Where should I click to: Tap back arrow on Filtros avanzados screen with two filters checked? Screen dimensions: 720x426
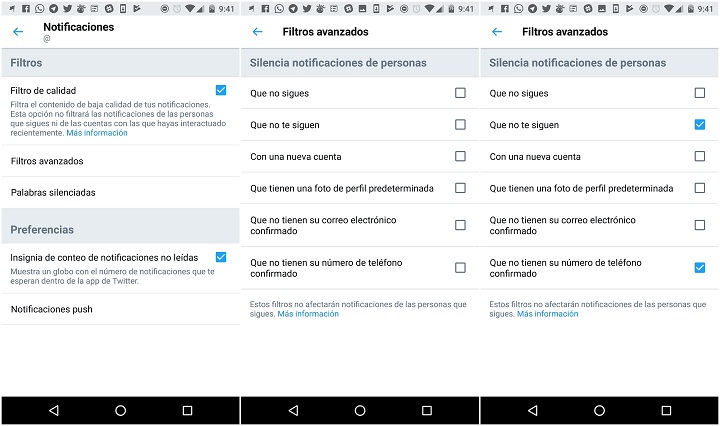point(497,32)
